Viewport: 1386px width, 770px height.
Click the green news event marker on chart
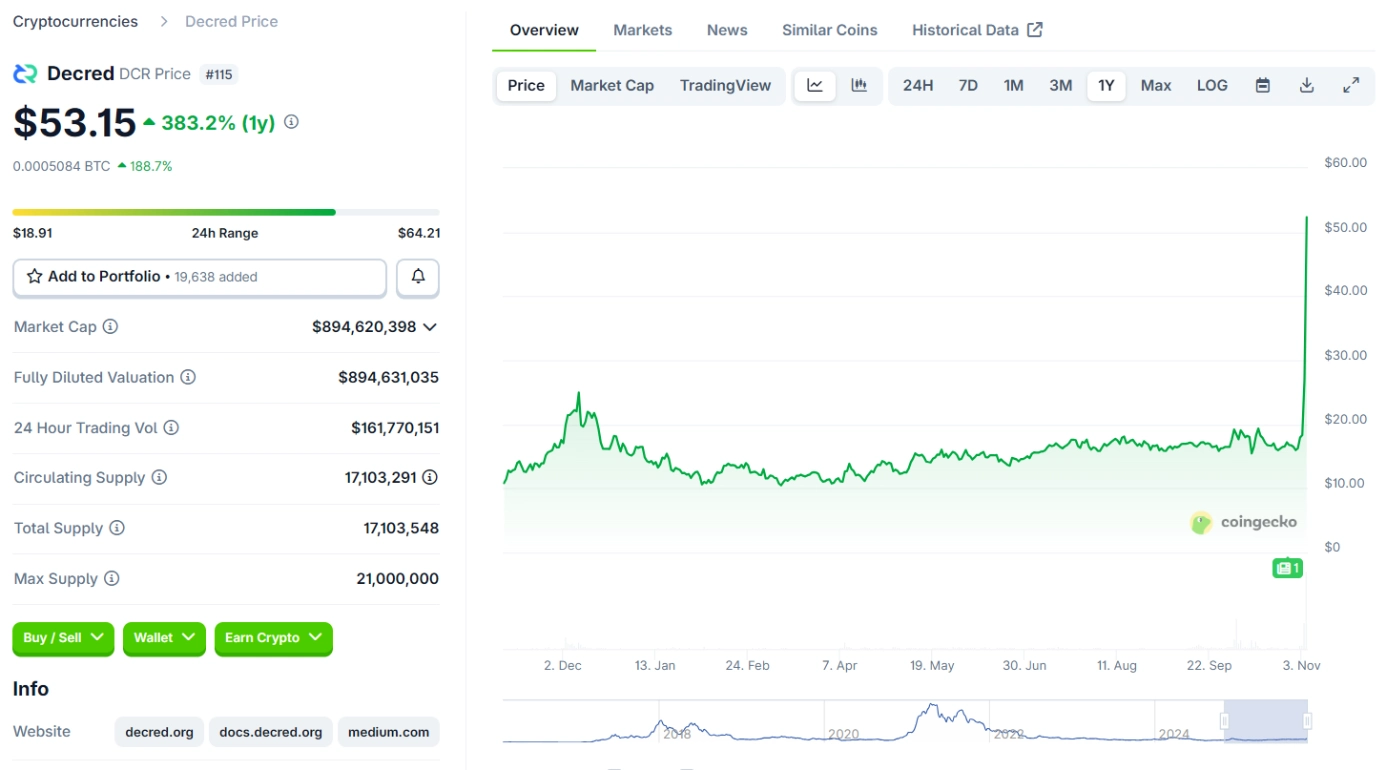1287,568
